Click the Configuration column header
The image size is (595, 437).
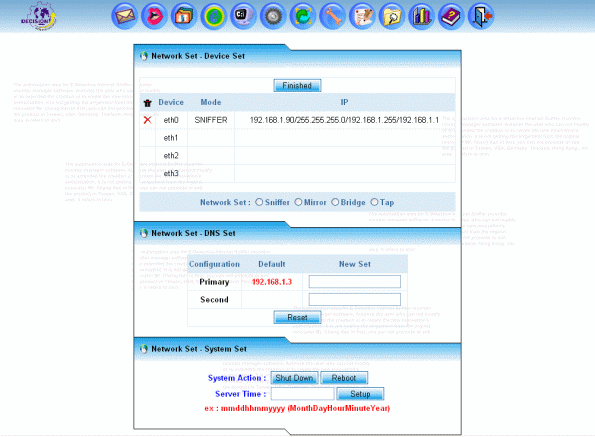[x=214, y=264]
